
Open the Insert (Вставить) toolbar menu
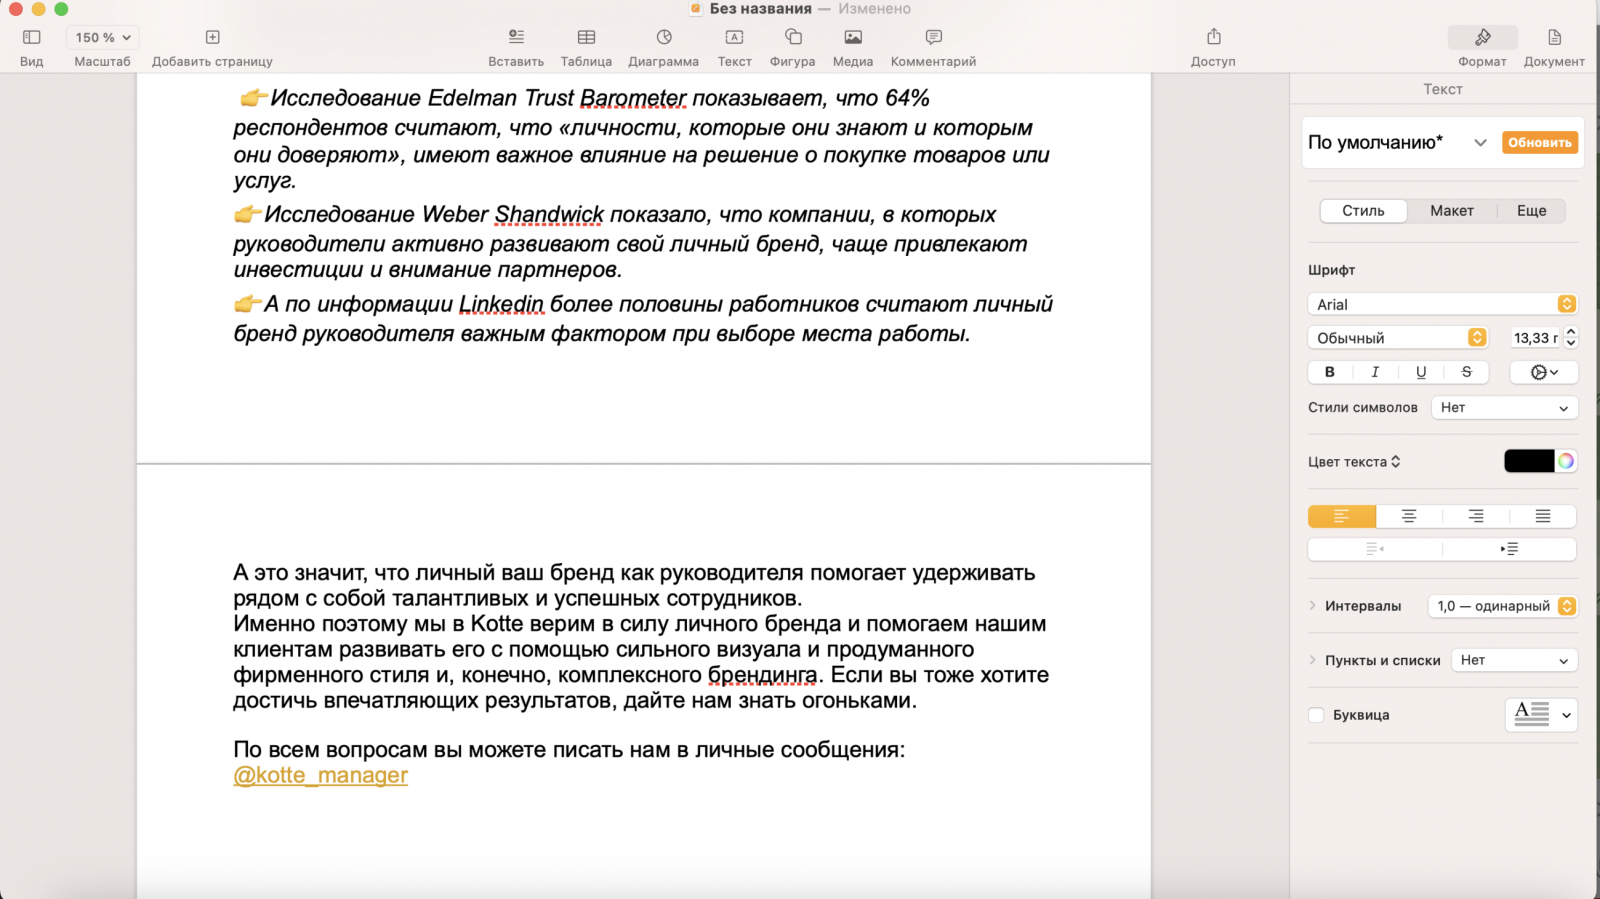[x=516, y=38]
